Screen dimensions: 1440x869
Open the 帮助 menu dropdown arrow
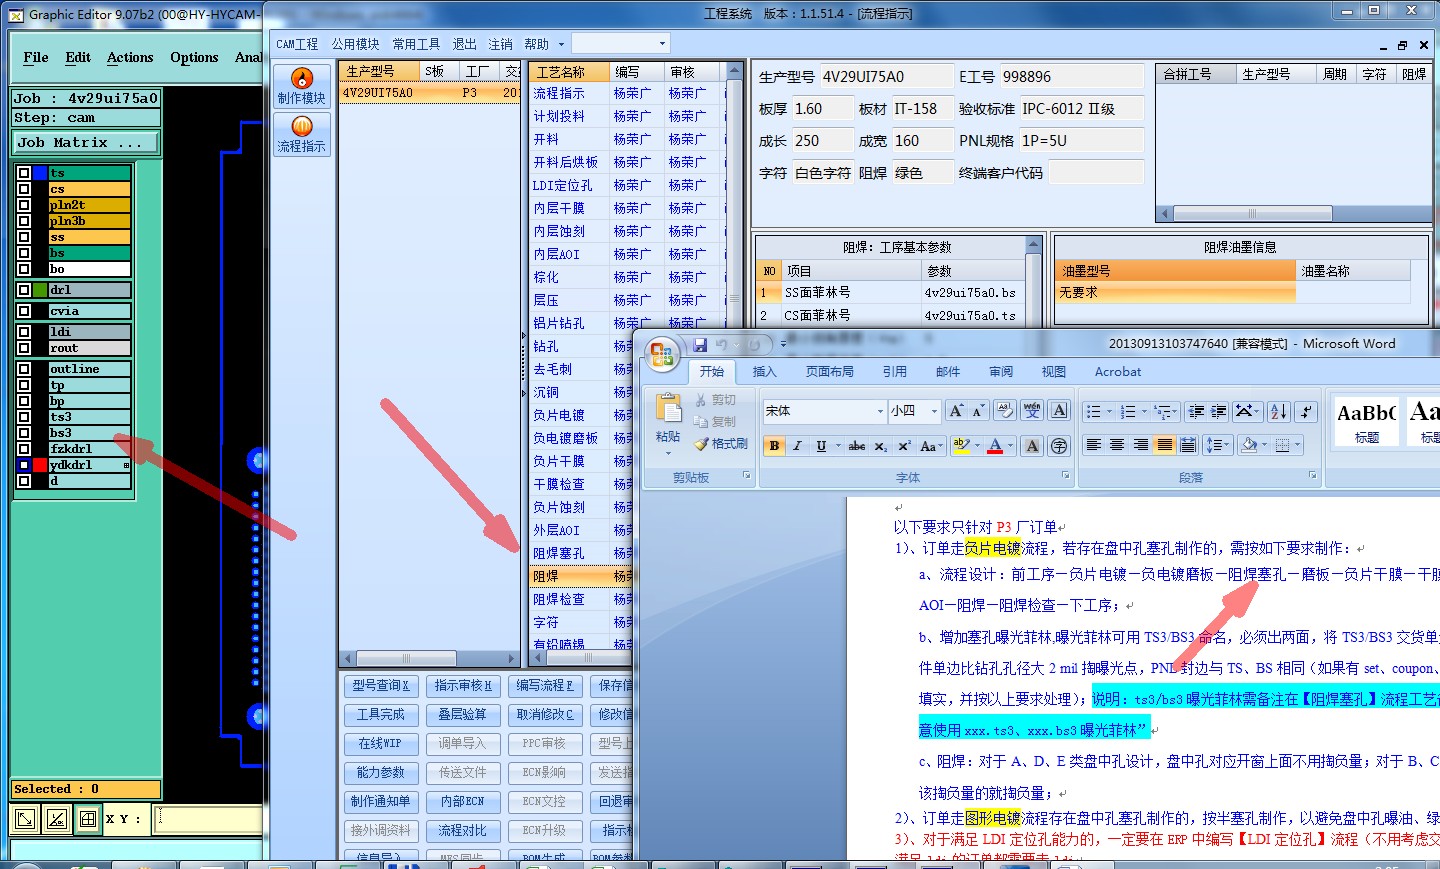pyautogui.click(x=561, y=44)
